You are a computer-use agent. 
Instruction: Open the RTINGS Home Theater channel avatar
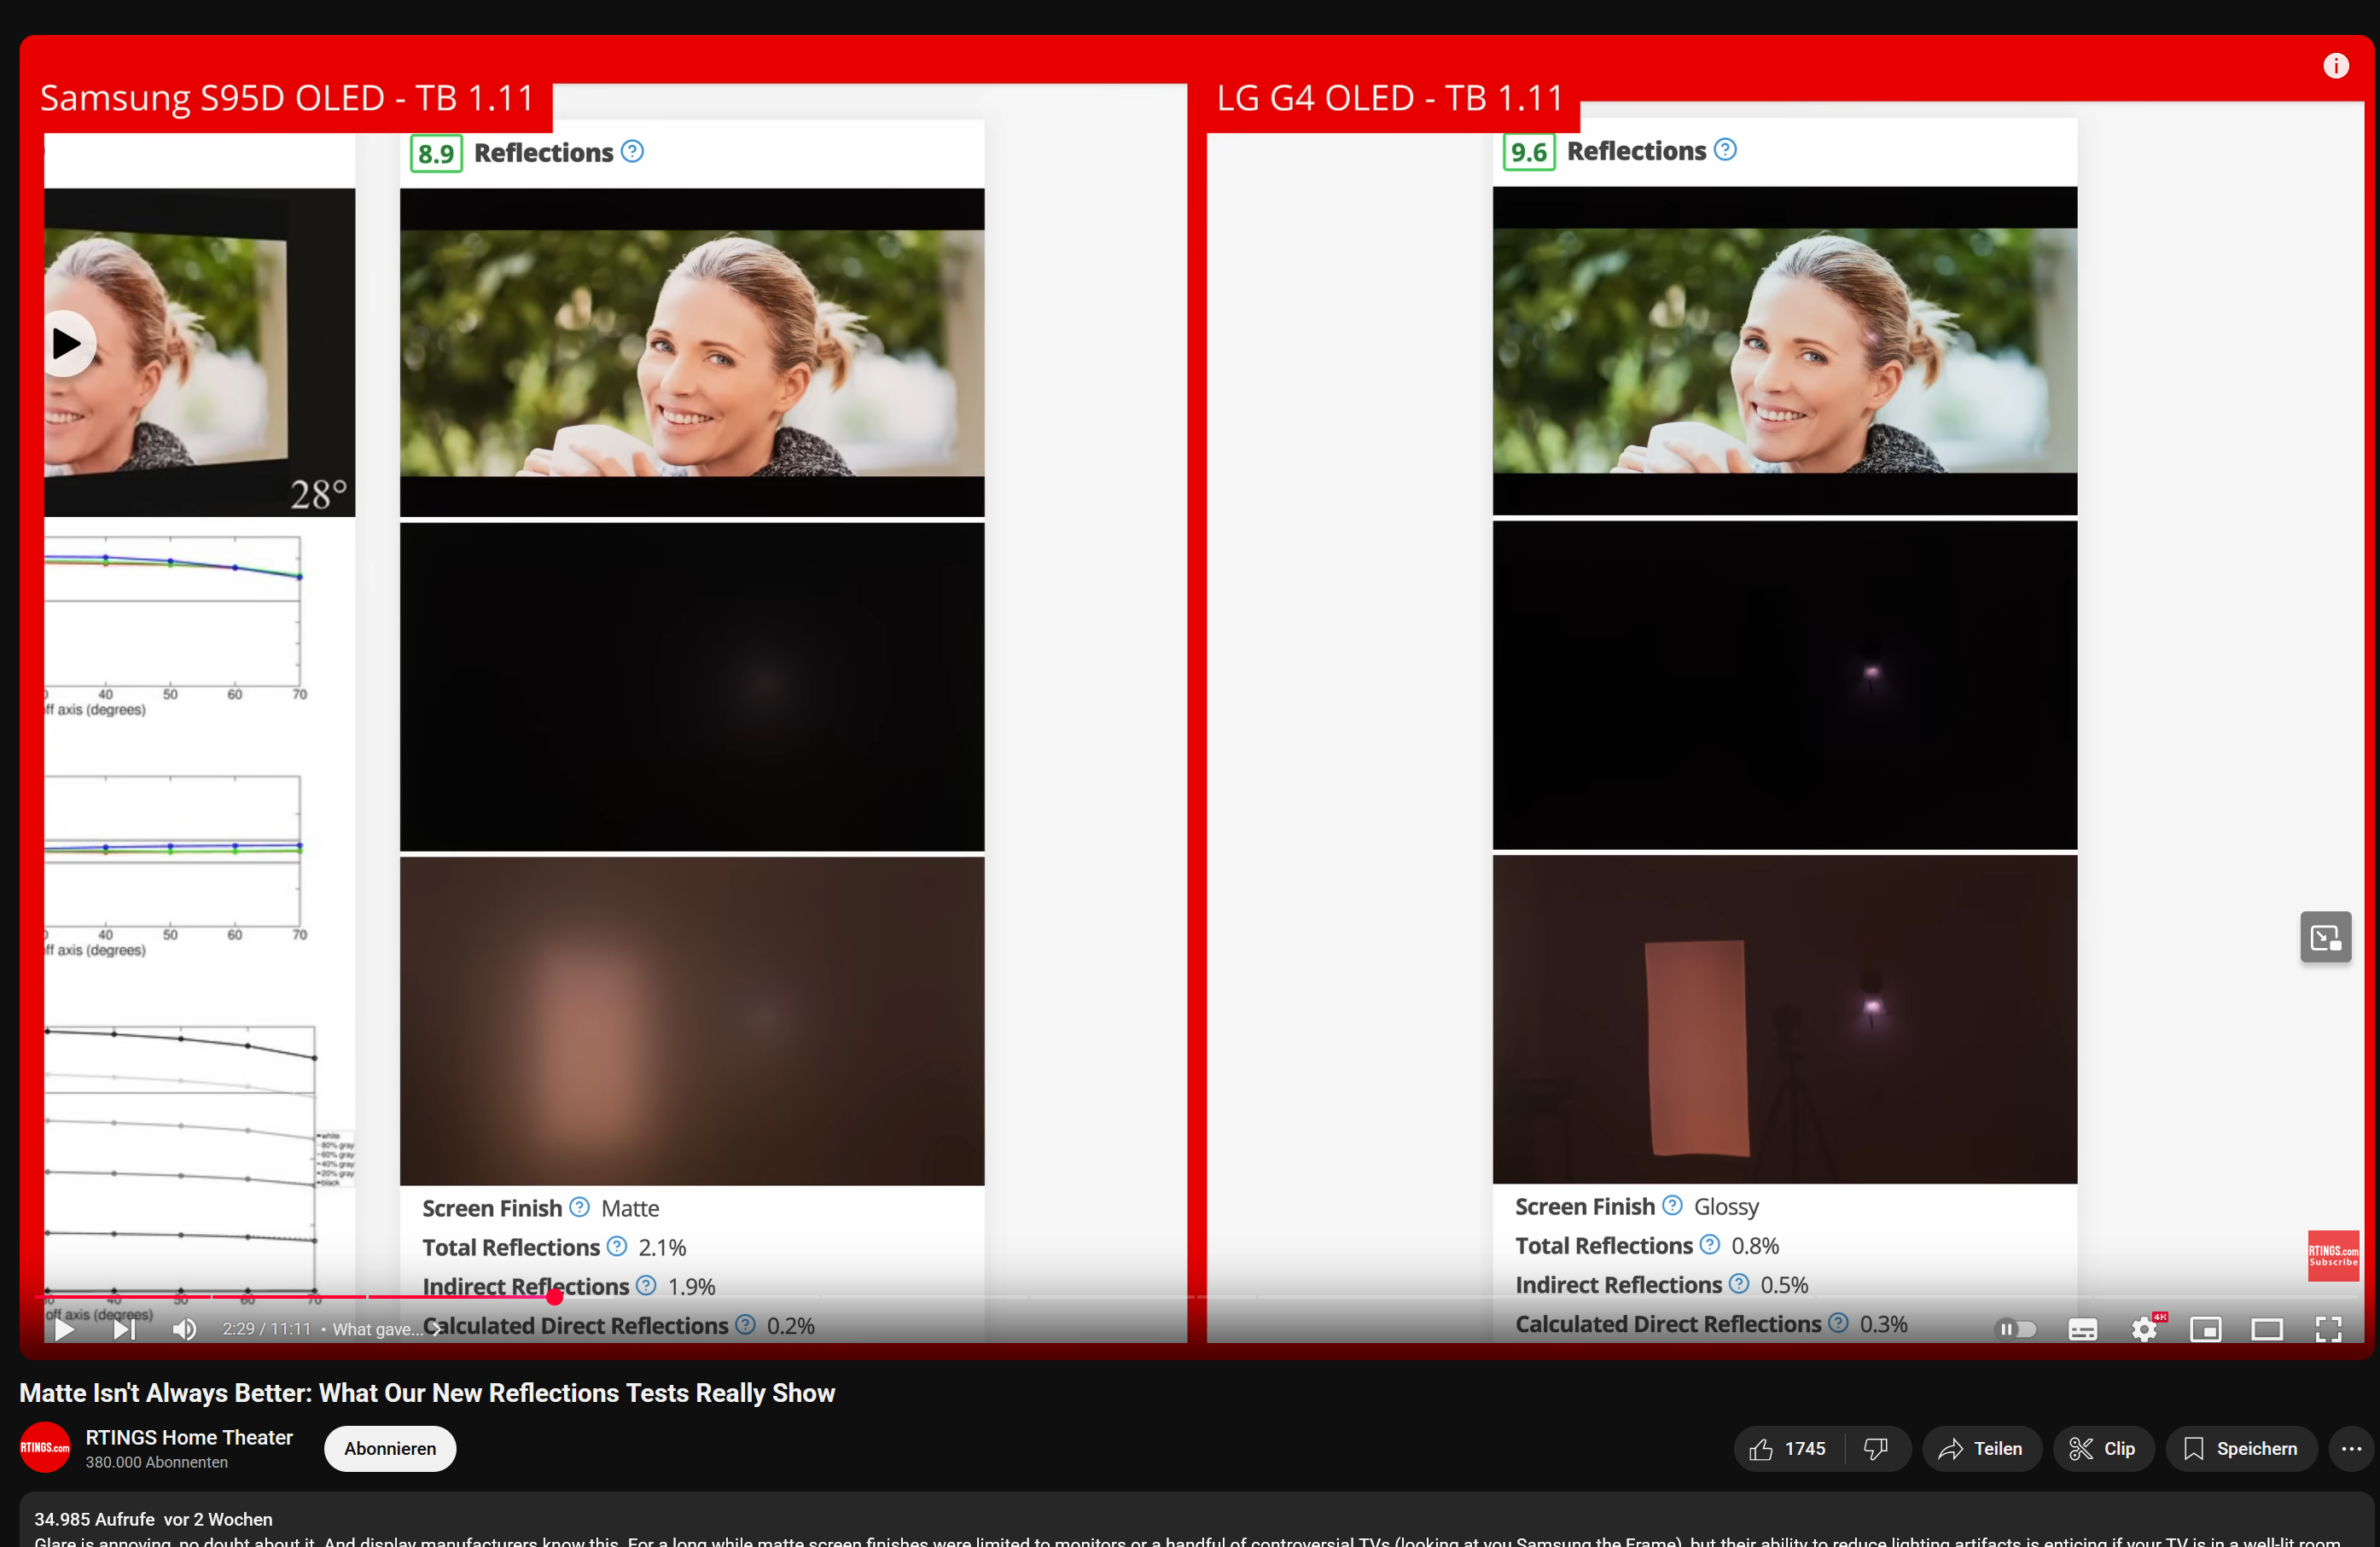pos(45,1448)
